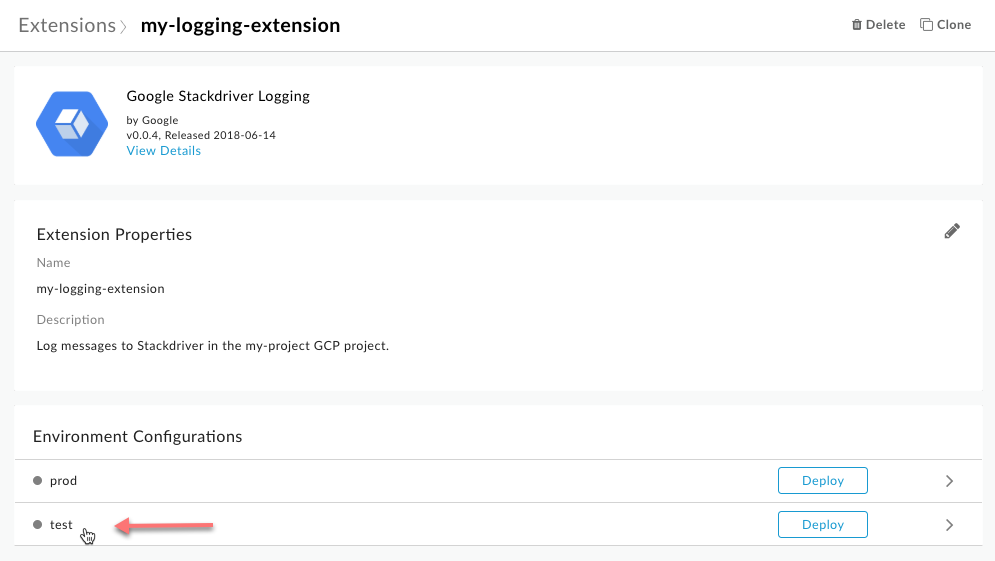Click the Clone copy icon
The height and width of the screenshot is (561, 995).
[926, 25]
